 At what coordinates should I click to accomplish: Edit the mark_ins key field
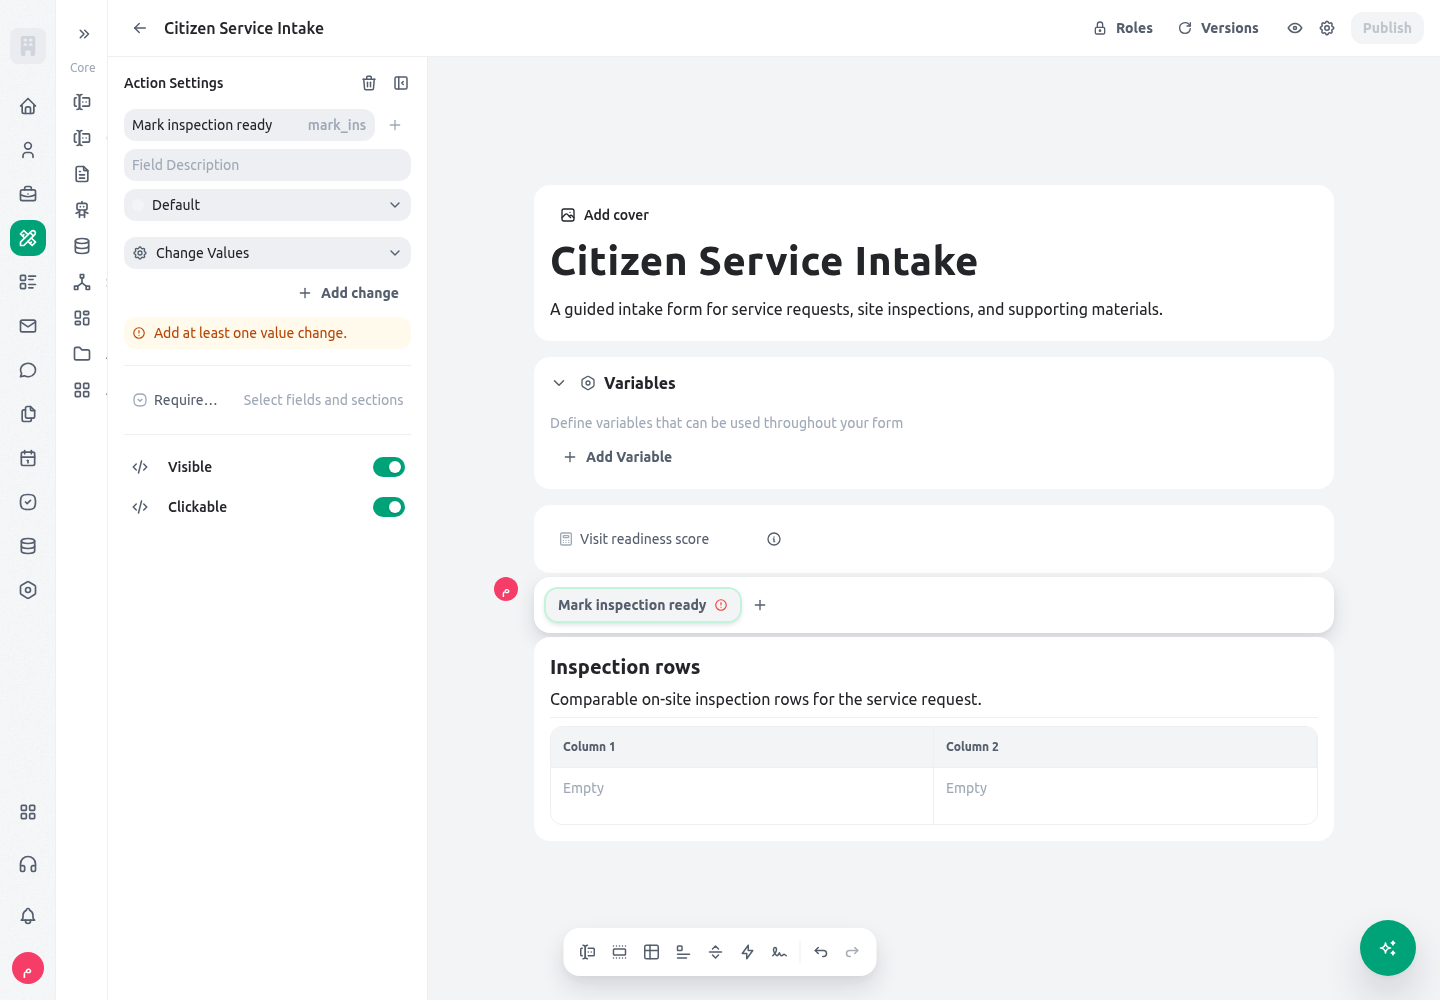coord(337,125)
